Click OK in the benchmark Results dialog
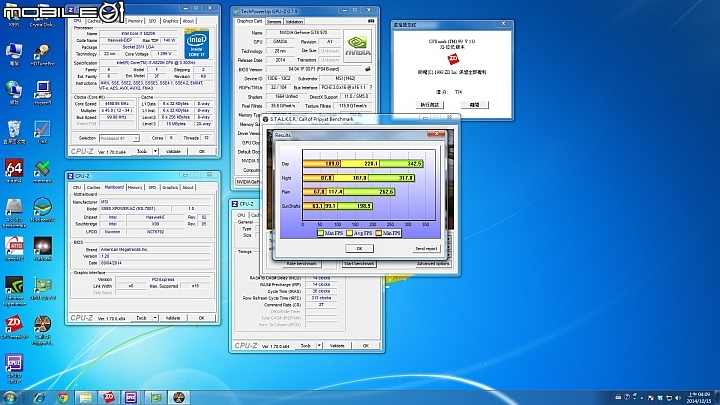This screenshot has height=405, width=720. pos(359,248)
